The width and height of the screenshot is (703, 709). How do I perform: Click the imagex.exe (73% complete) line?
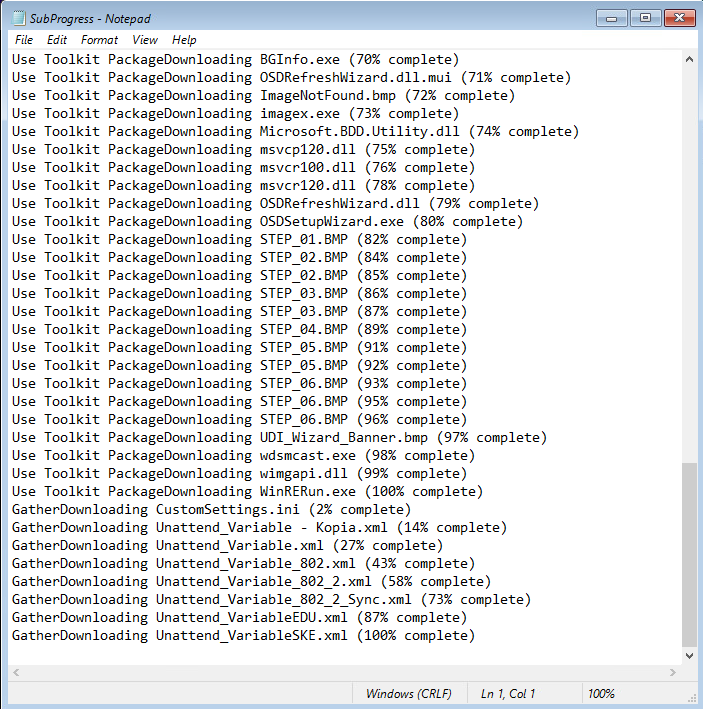click(x=236, y=113)
